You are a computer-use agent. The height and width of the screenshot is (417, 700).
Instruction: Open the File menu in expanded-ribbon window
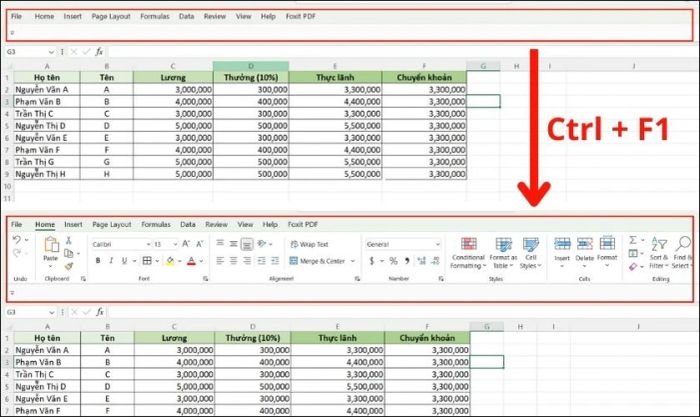pos(17,225)
